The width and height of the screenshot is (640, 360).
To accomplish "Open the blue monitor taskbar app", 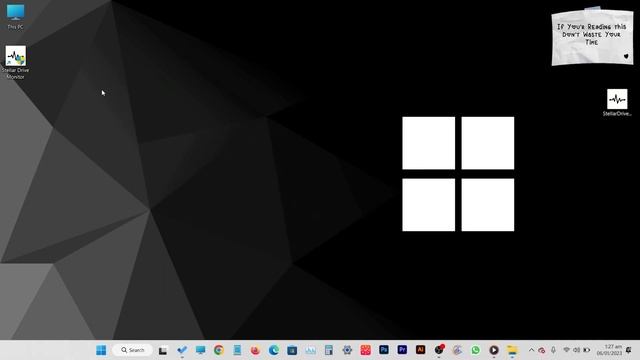I will tap(200, 350).
